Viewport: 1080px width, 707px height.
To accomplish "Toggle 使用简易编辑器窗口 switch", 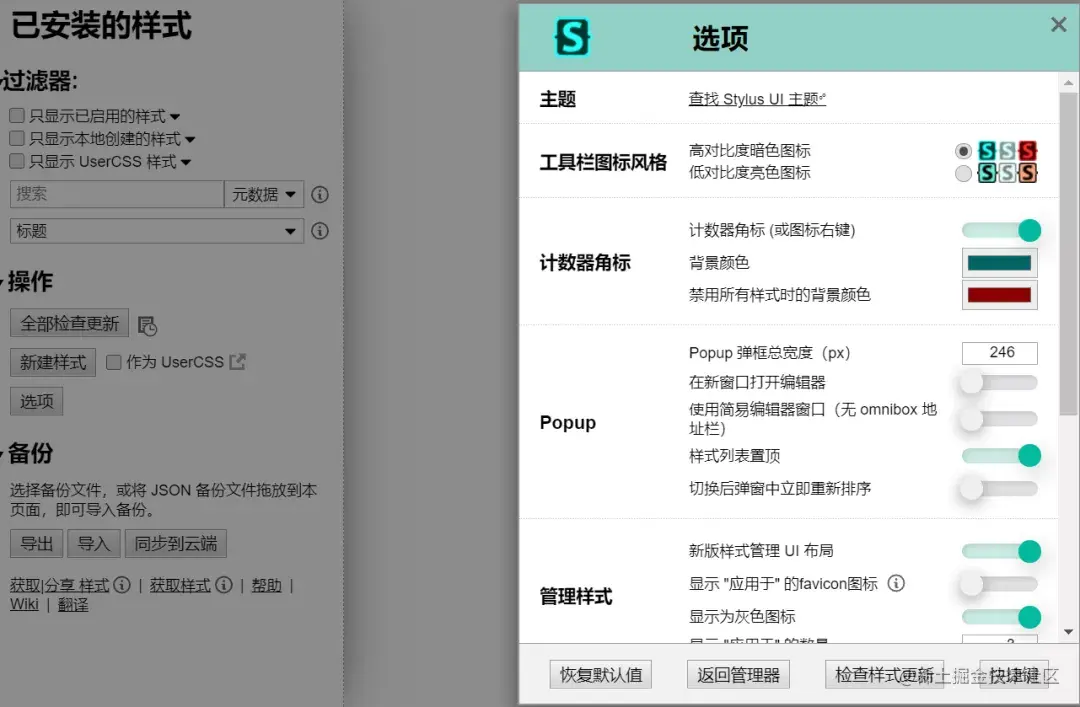I will (999, 418).
